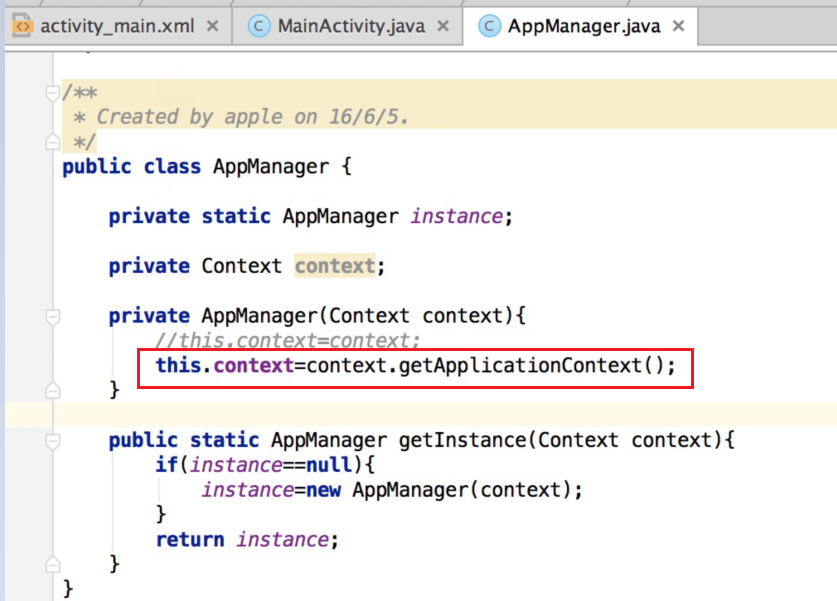
Task: Click the fold end marker at */
Action: click(52, 141)
